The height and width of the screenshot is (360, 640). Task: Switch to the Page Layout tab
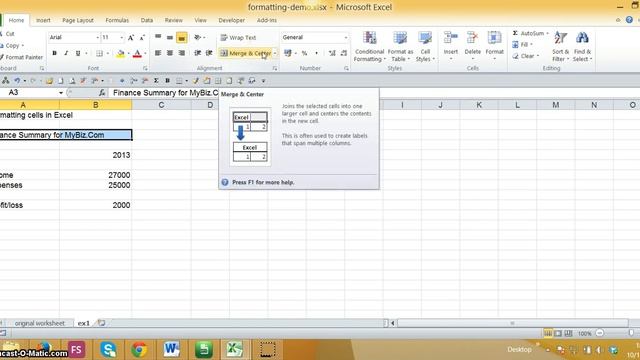click(x=78, y=20)
